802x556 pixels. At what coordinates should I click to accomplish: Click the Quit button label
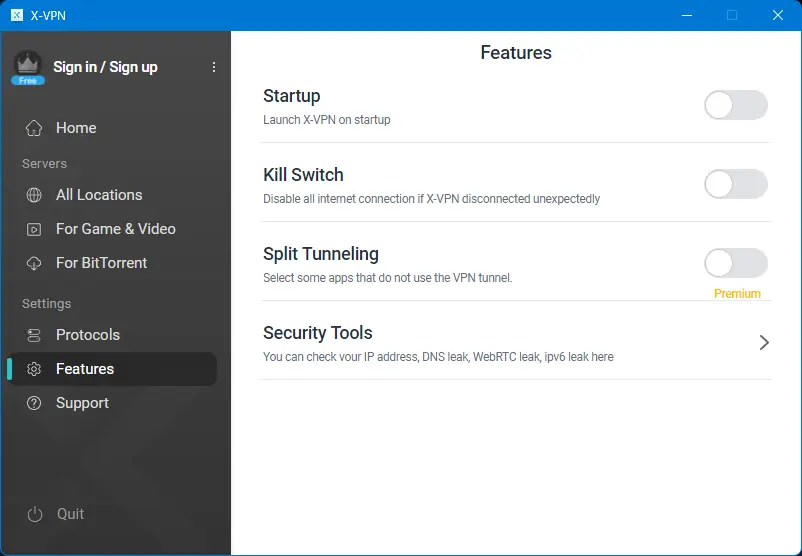(x=70, y=514)
